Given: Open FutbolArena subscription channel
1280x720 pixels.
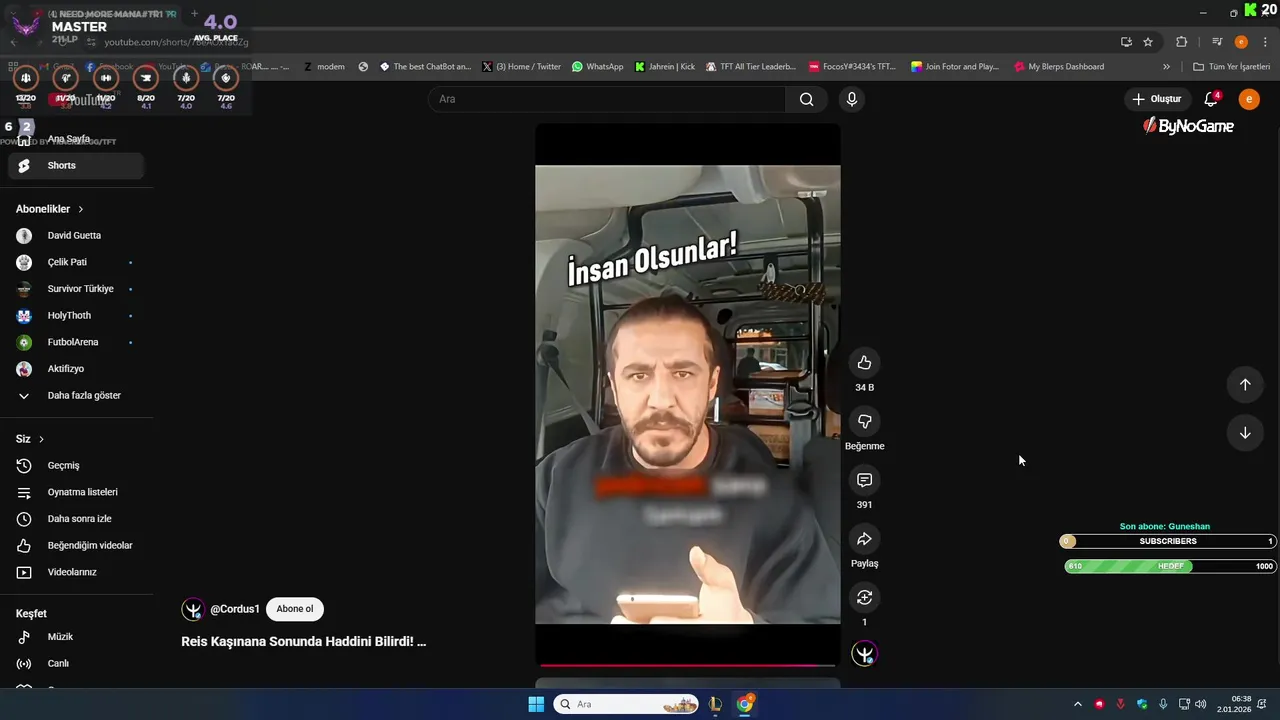Looking at the screenshot, I should 76,342.
